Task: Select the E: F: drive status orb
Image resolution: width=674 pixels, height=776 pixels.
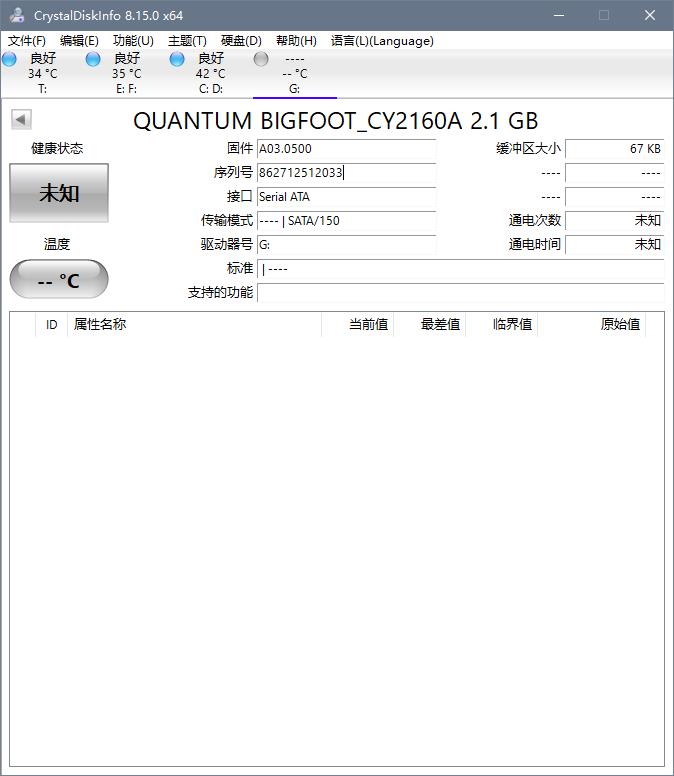Action: [93, 59]
